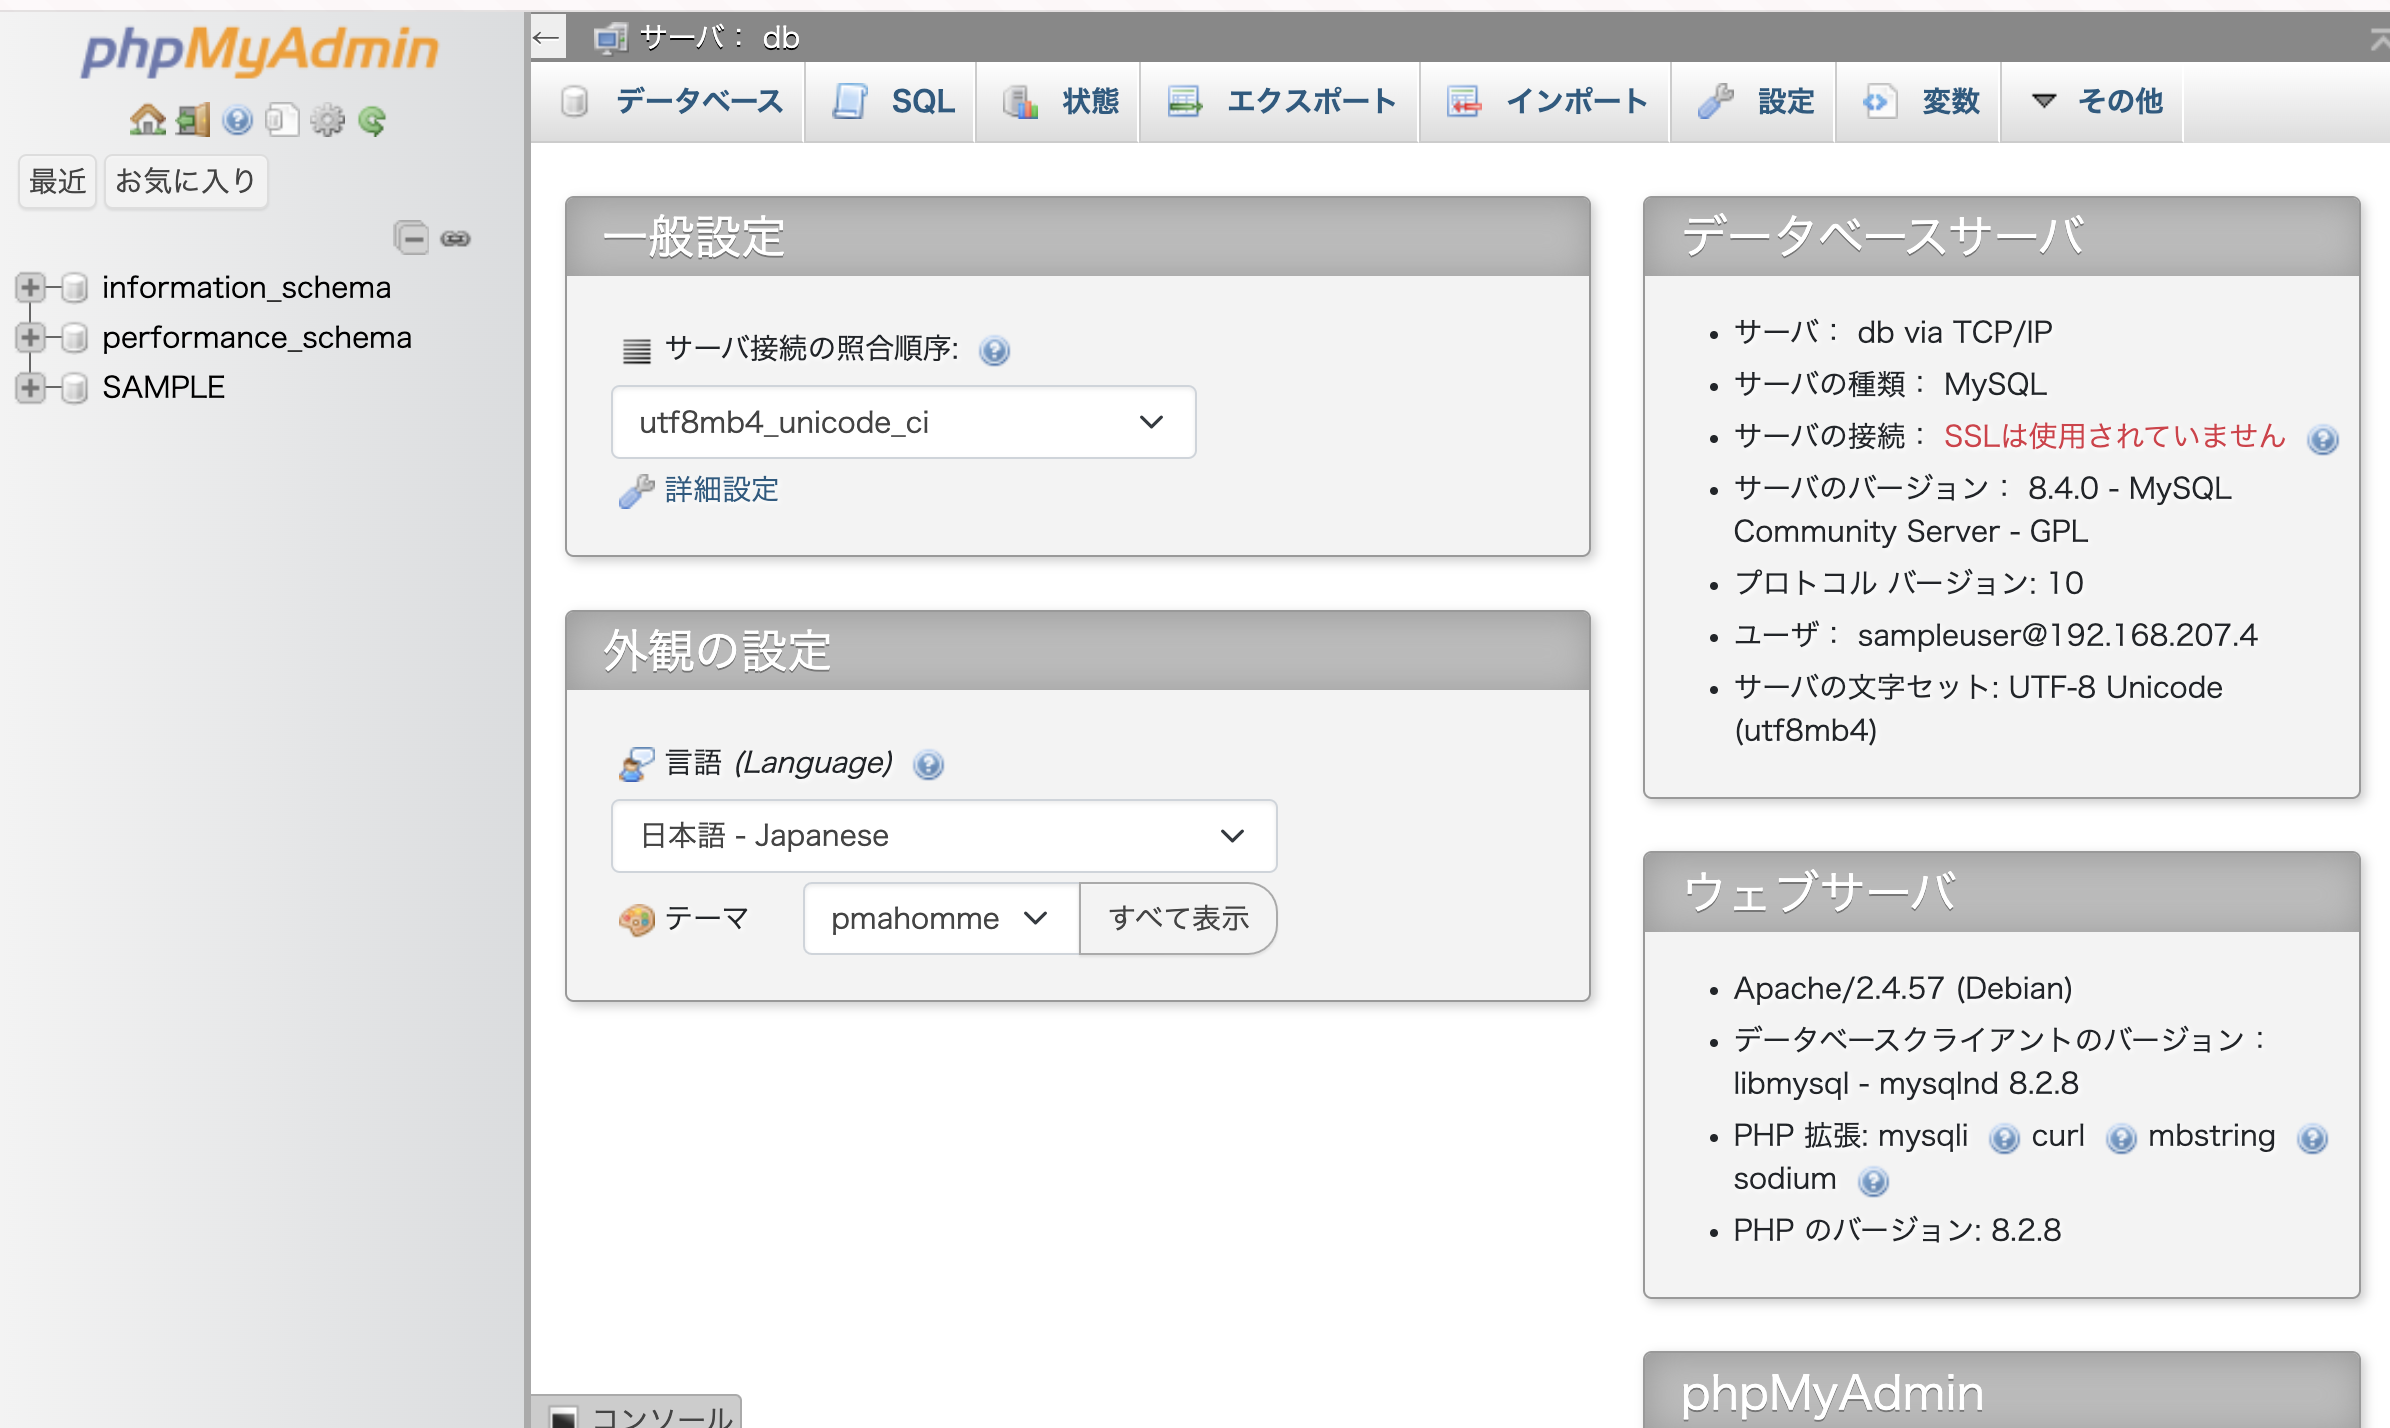Expand the performance_schema tree node

tap(30, 338)
